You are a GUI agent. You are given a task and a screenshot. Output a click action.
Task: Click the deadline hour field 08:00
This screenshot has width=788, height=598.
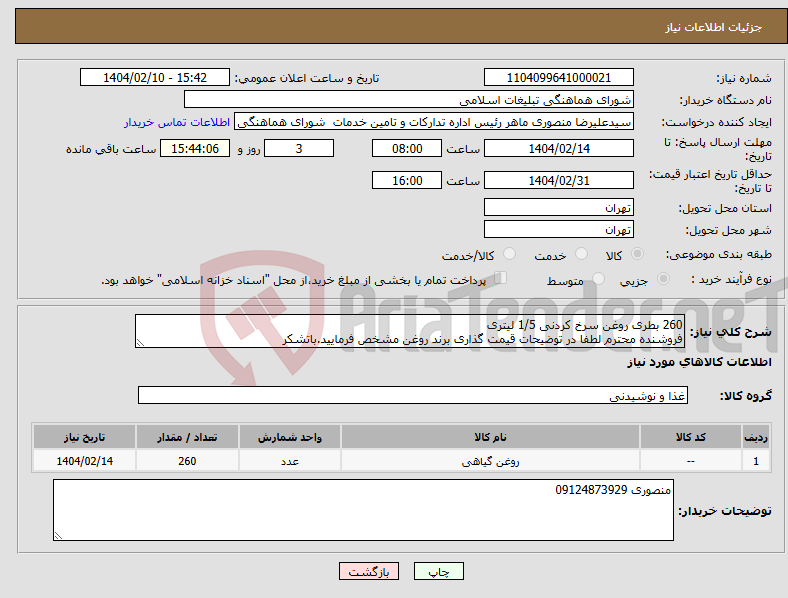coord(407,148)
